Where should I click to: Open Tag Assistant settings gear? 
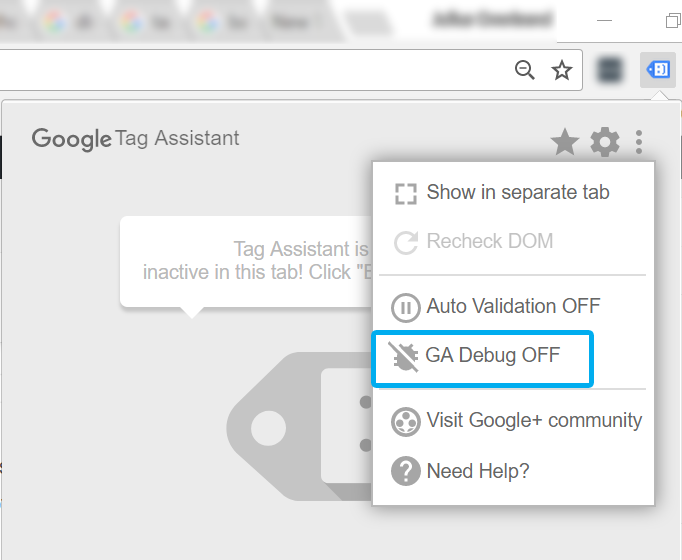pos(605,142)
